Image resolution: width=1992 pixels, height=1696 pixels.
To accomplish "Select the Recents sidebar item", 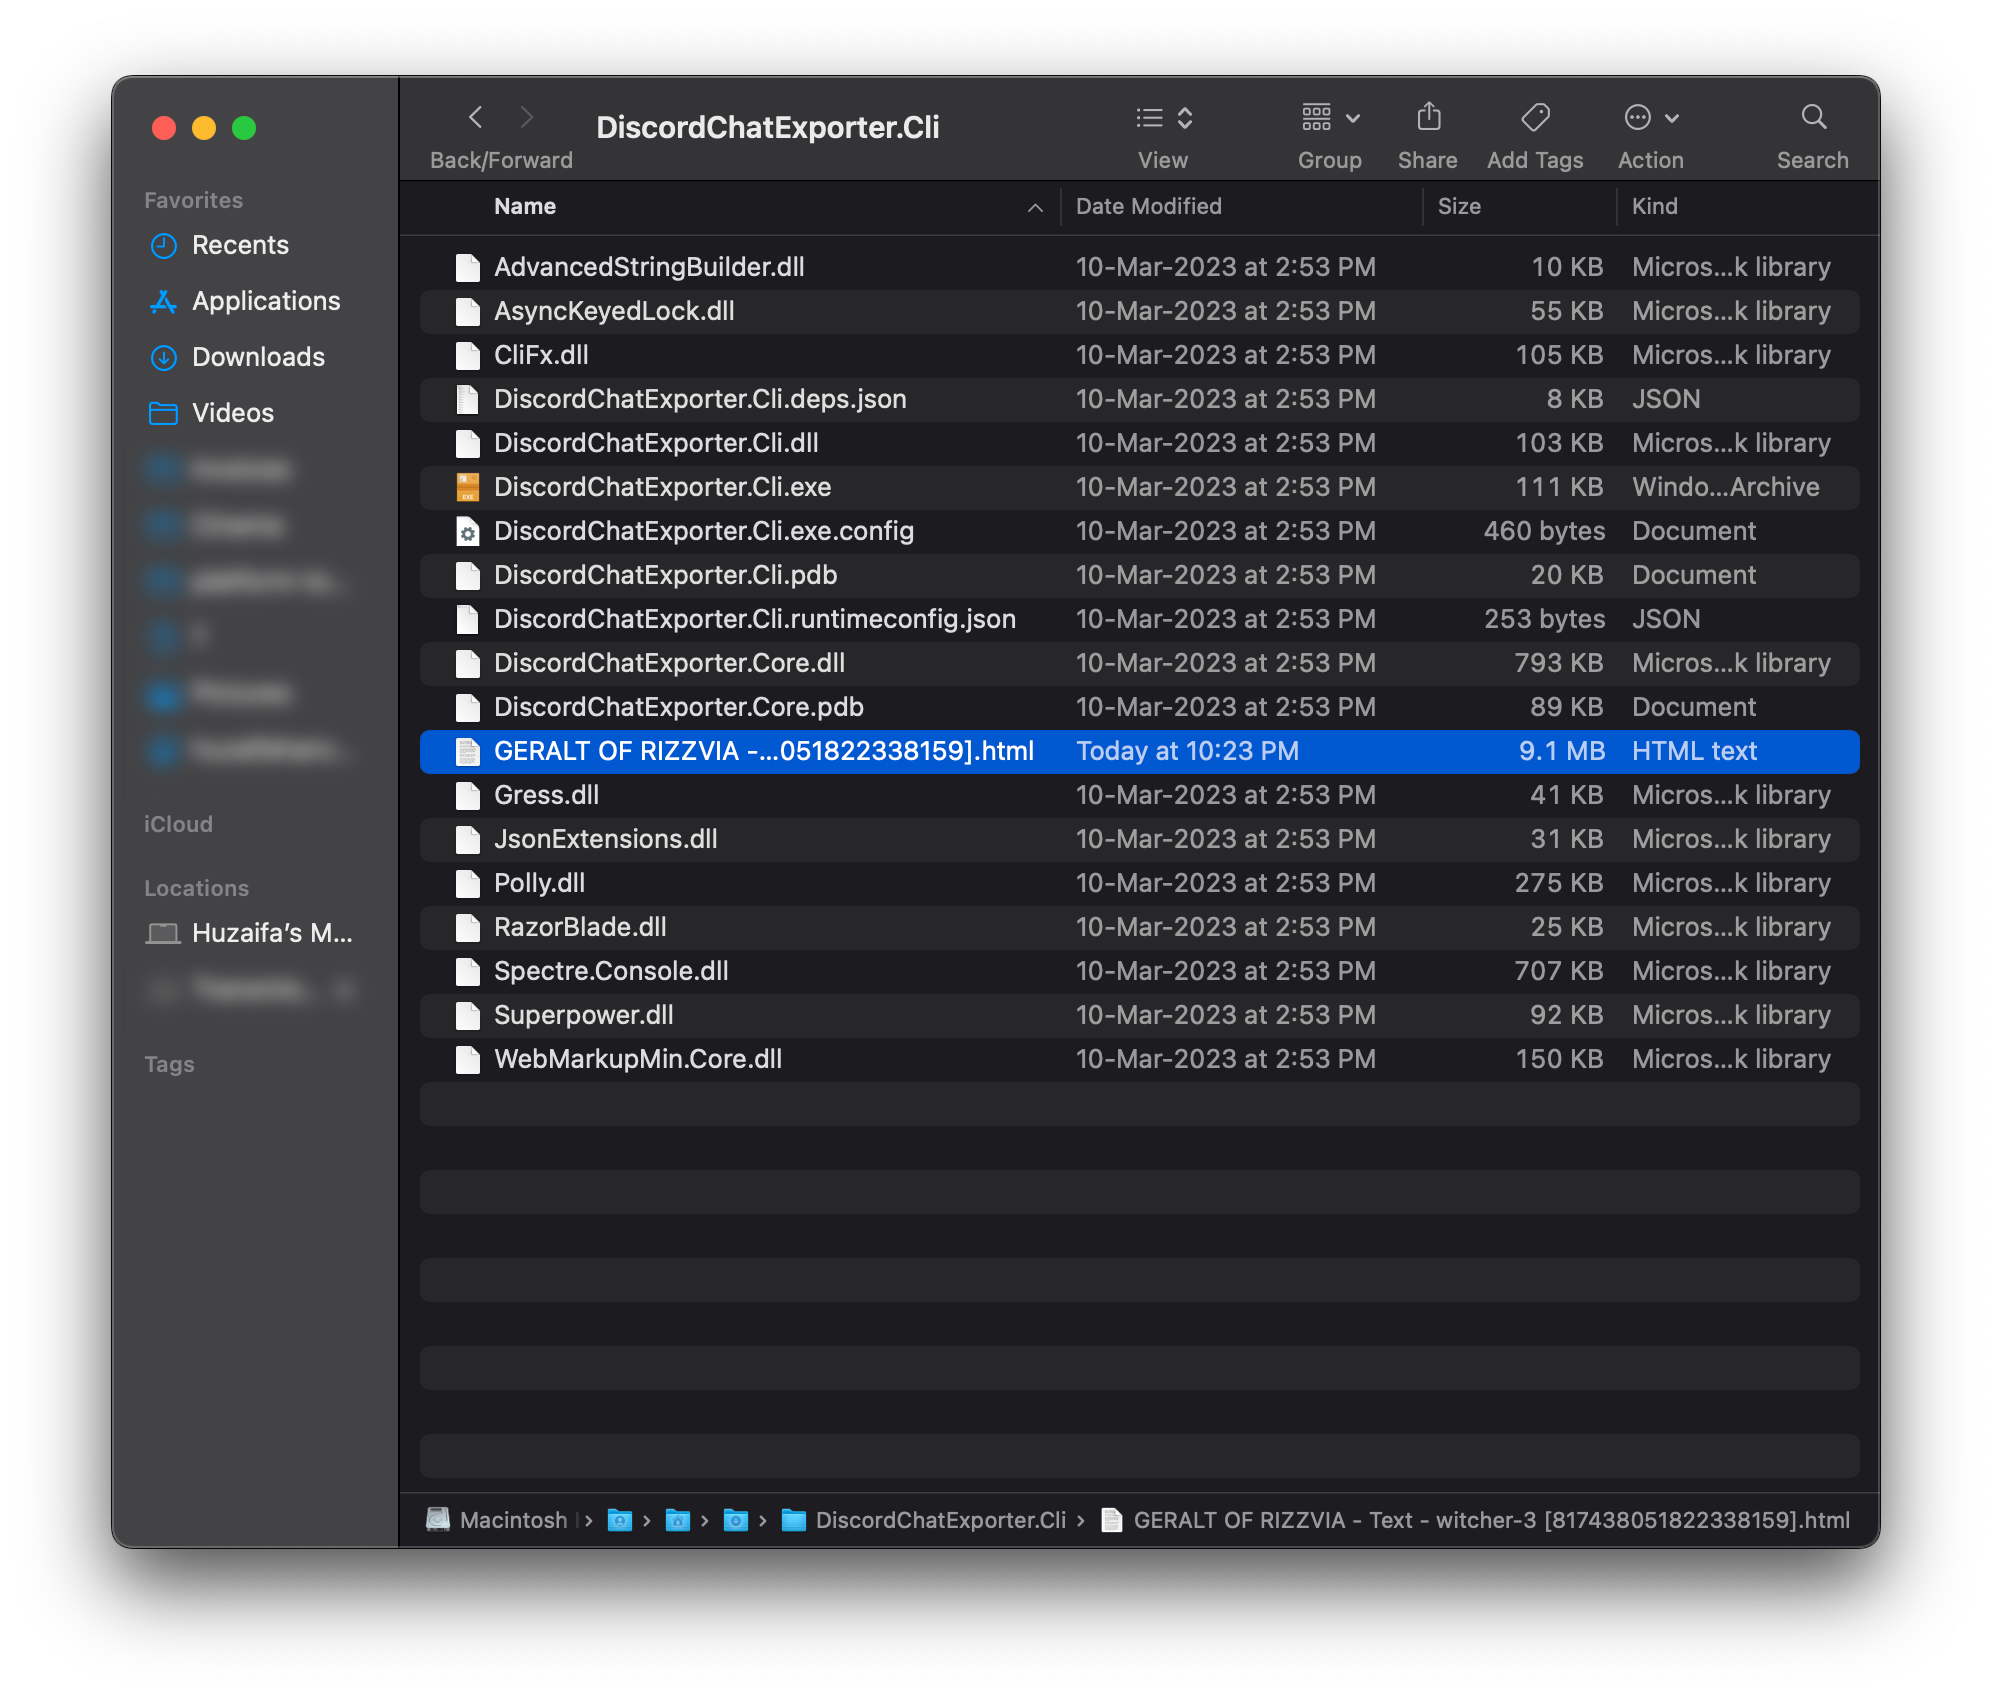I will pos(240,245).
